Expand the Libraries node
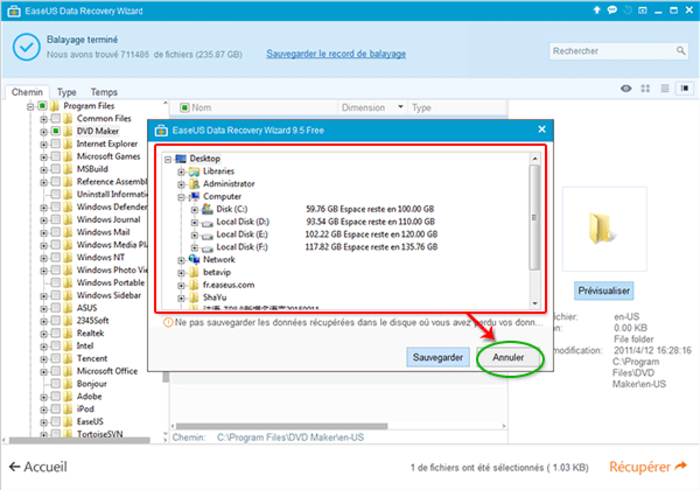Image resolution: width=700 pixels, height=490 pixels. pyautogui.click(x=181, y=171)
